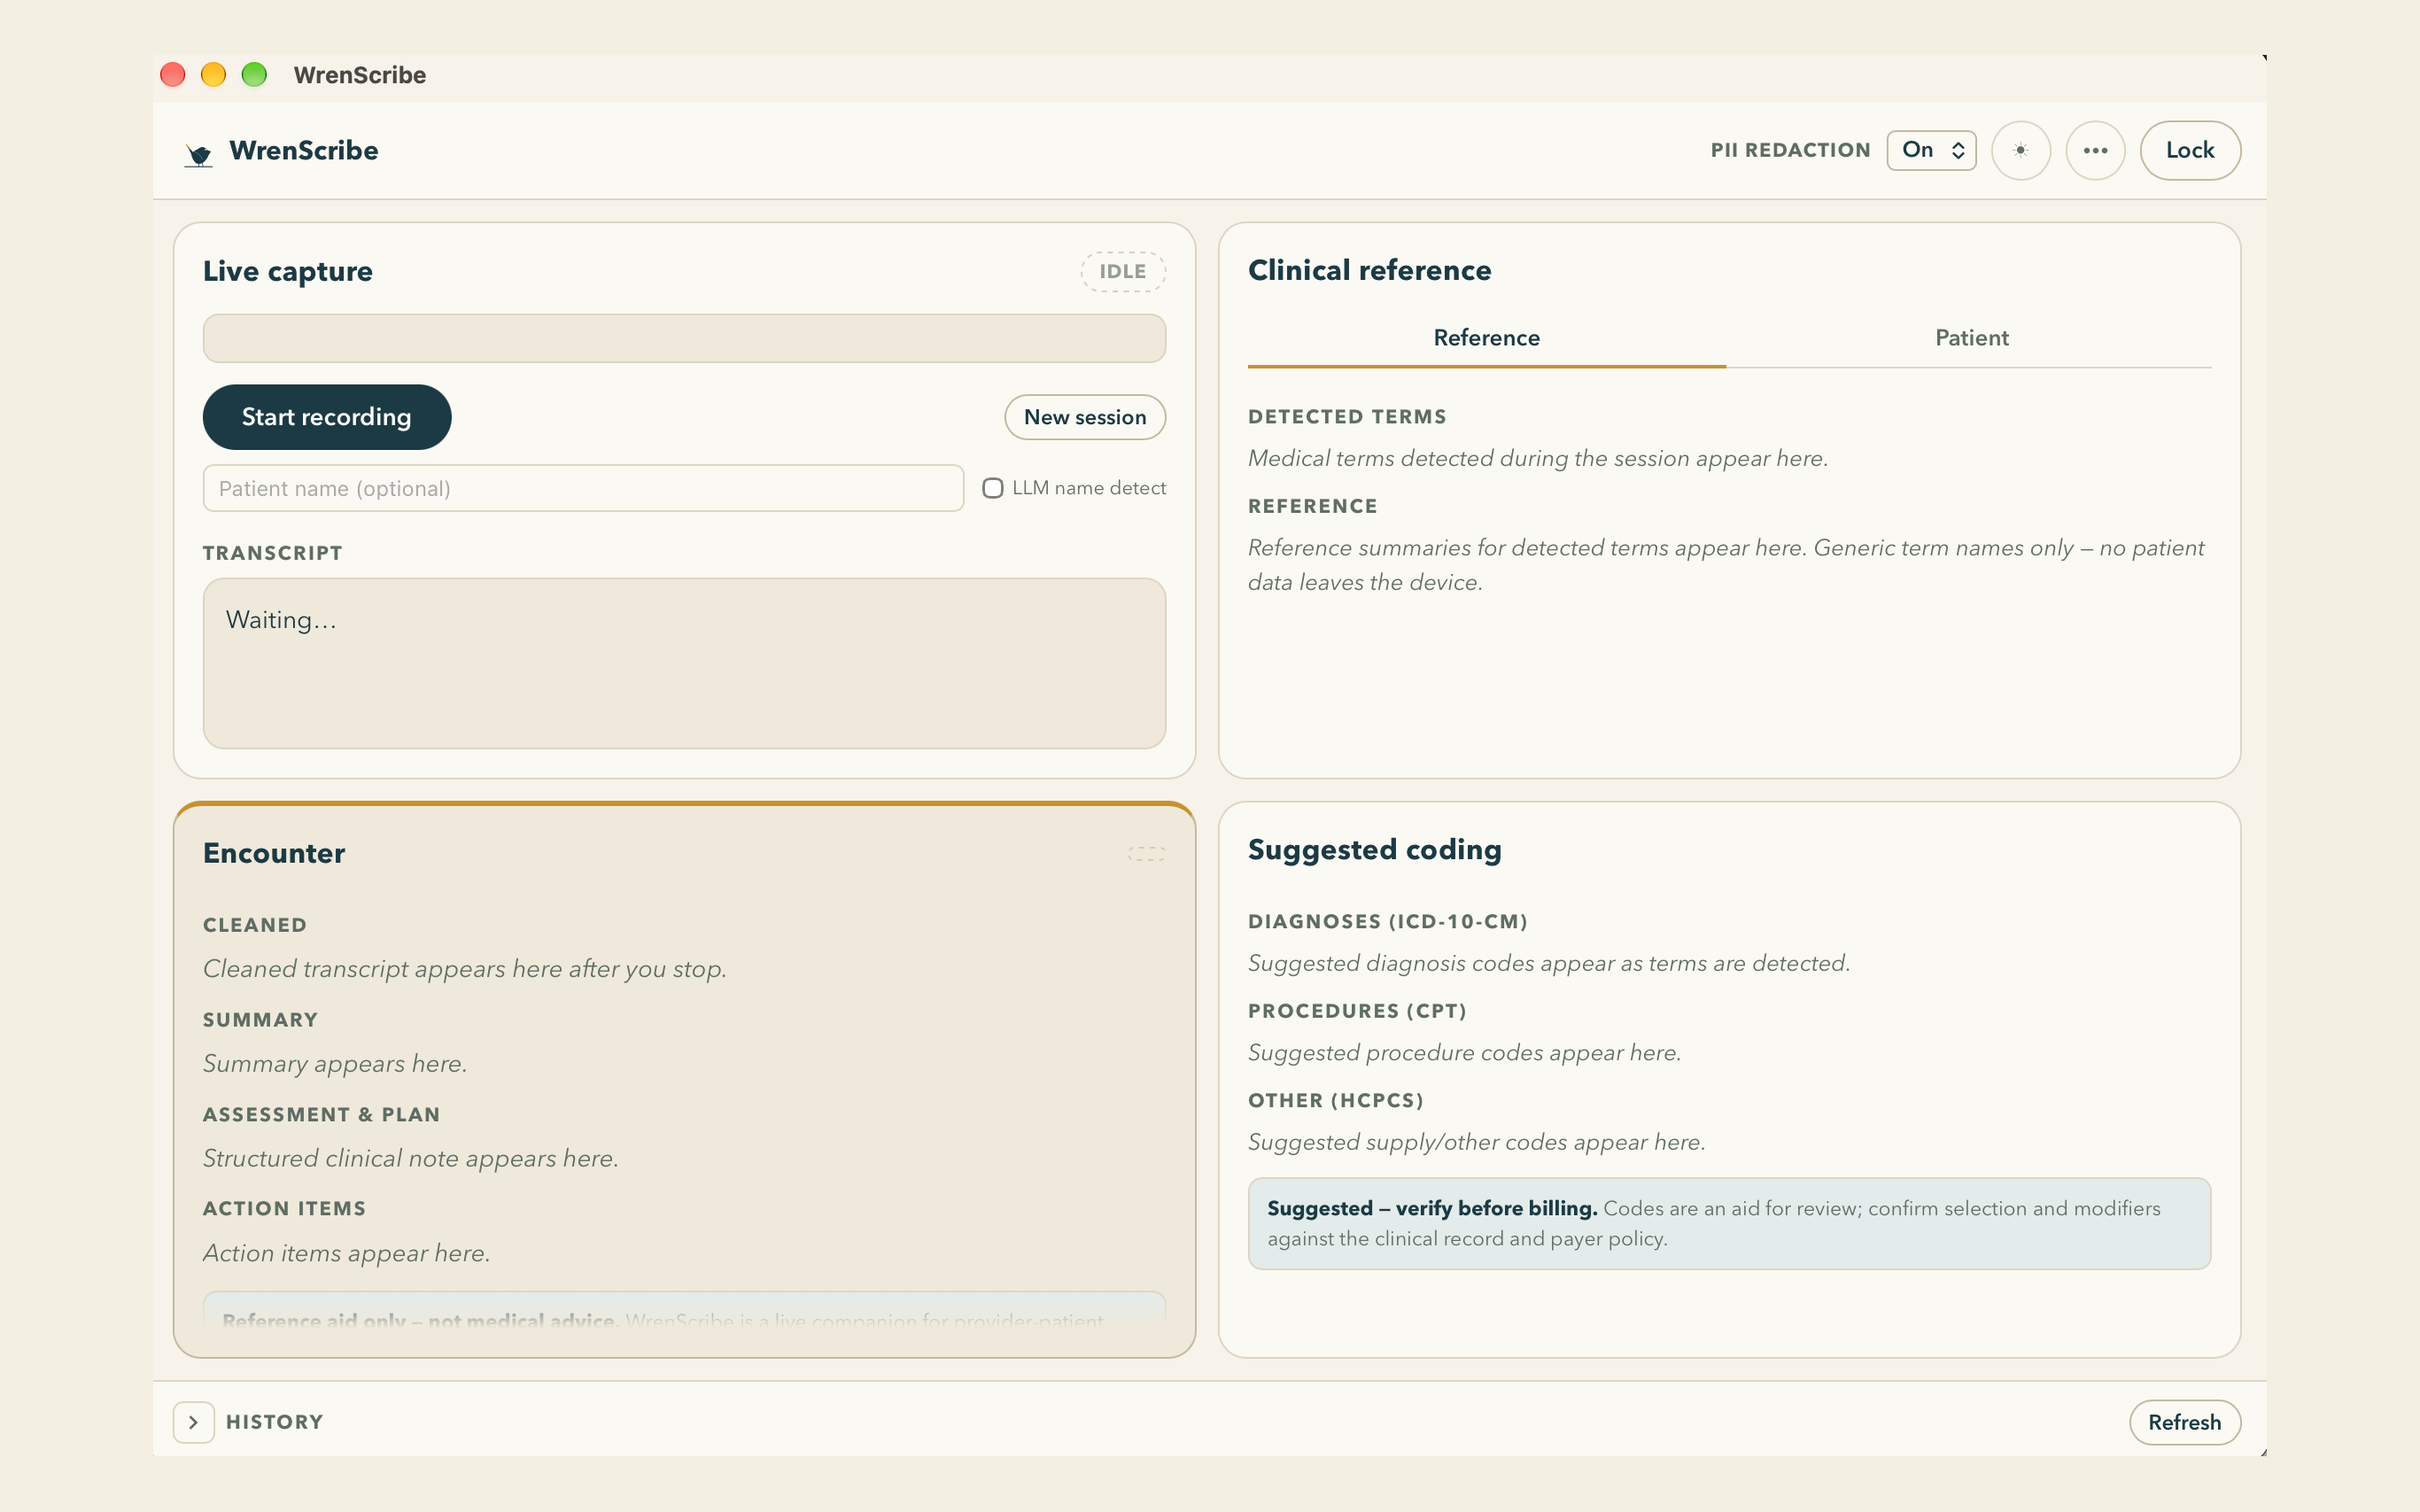Open the three-dots more options menu
2420x1512 pixels.
tap(2095, 151)
